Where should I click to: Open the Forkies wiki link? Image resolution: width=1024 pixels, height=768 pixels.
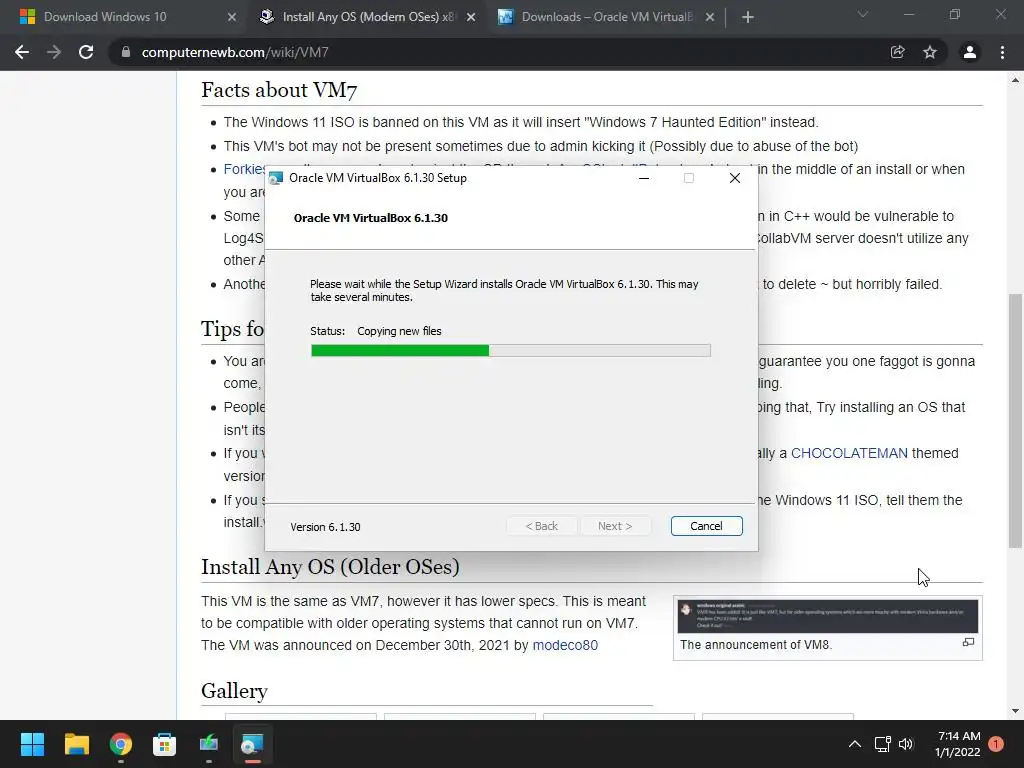pos(244,169)
